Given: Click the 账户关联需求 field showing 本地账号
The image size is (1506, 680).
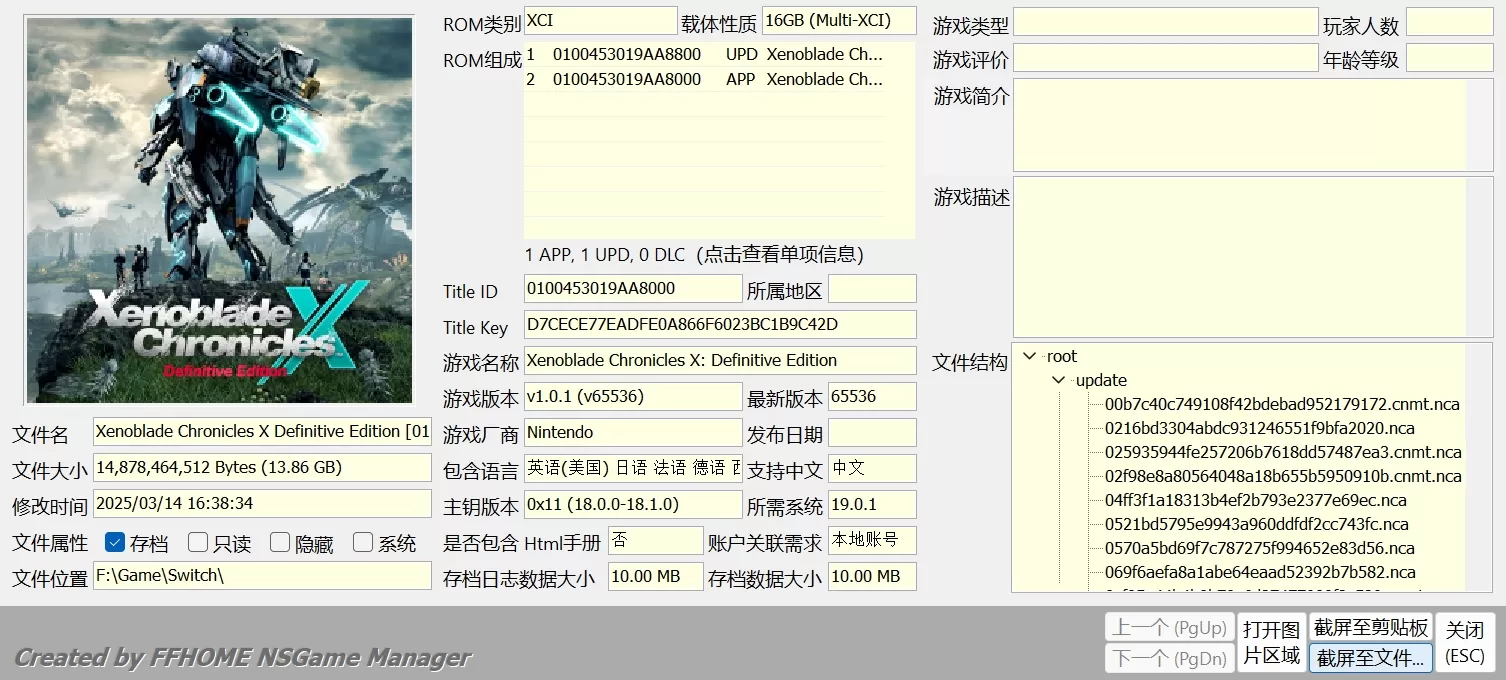Looking at the screenshot, I should [872, 541].
